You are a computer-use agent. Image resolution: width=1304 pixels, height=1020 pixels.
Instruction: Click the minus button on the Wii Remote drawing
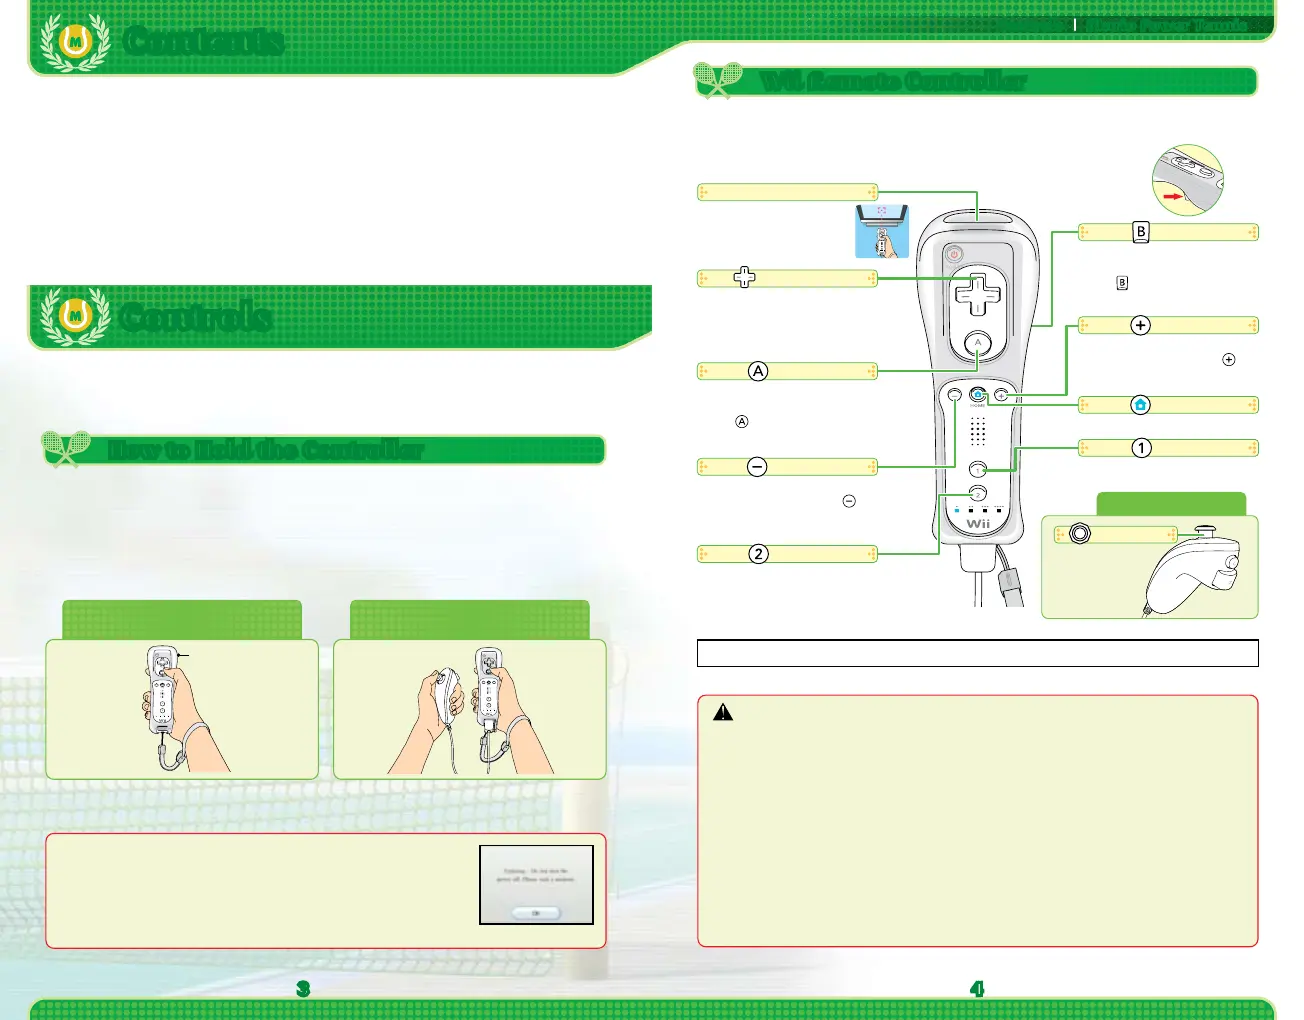coord(955,395)
